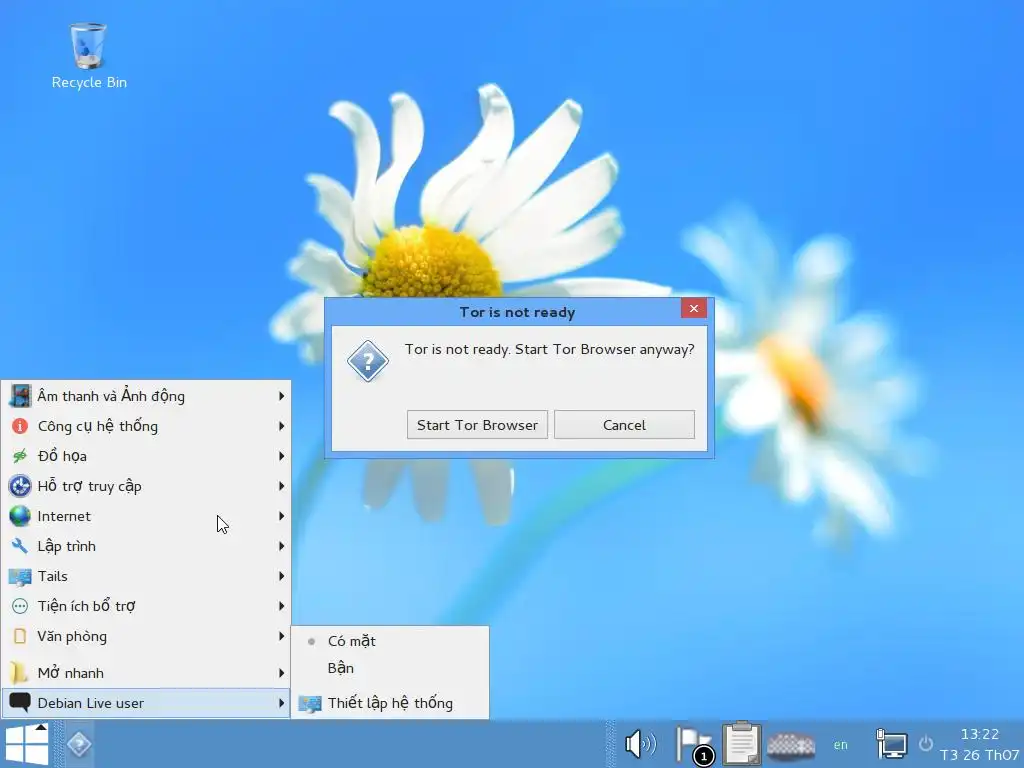Expand Âm thanh và Ảnh động submenu arrow
The width and height of the screenshot is (1024, 768).
click(281, 396)
